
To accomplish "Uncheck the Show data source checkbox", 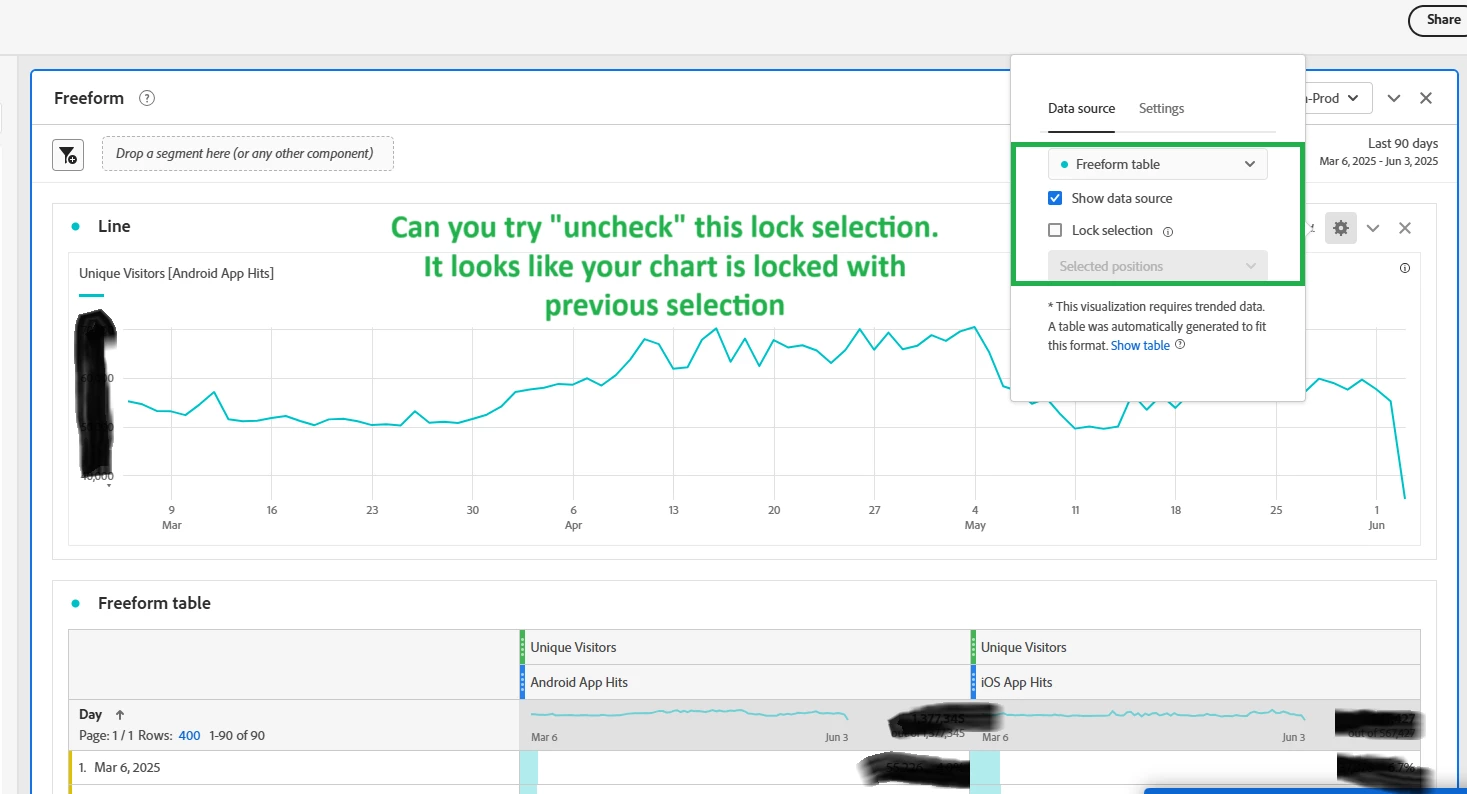I will (x=1055, y=198).
